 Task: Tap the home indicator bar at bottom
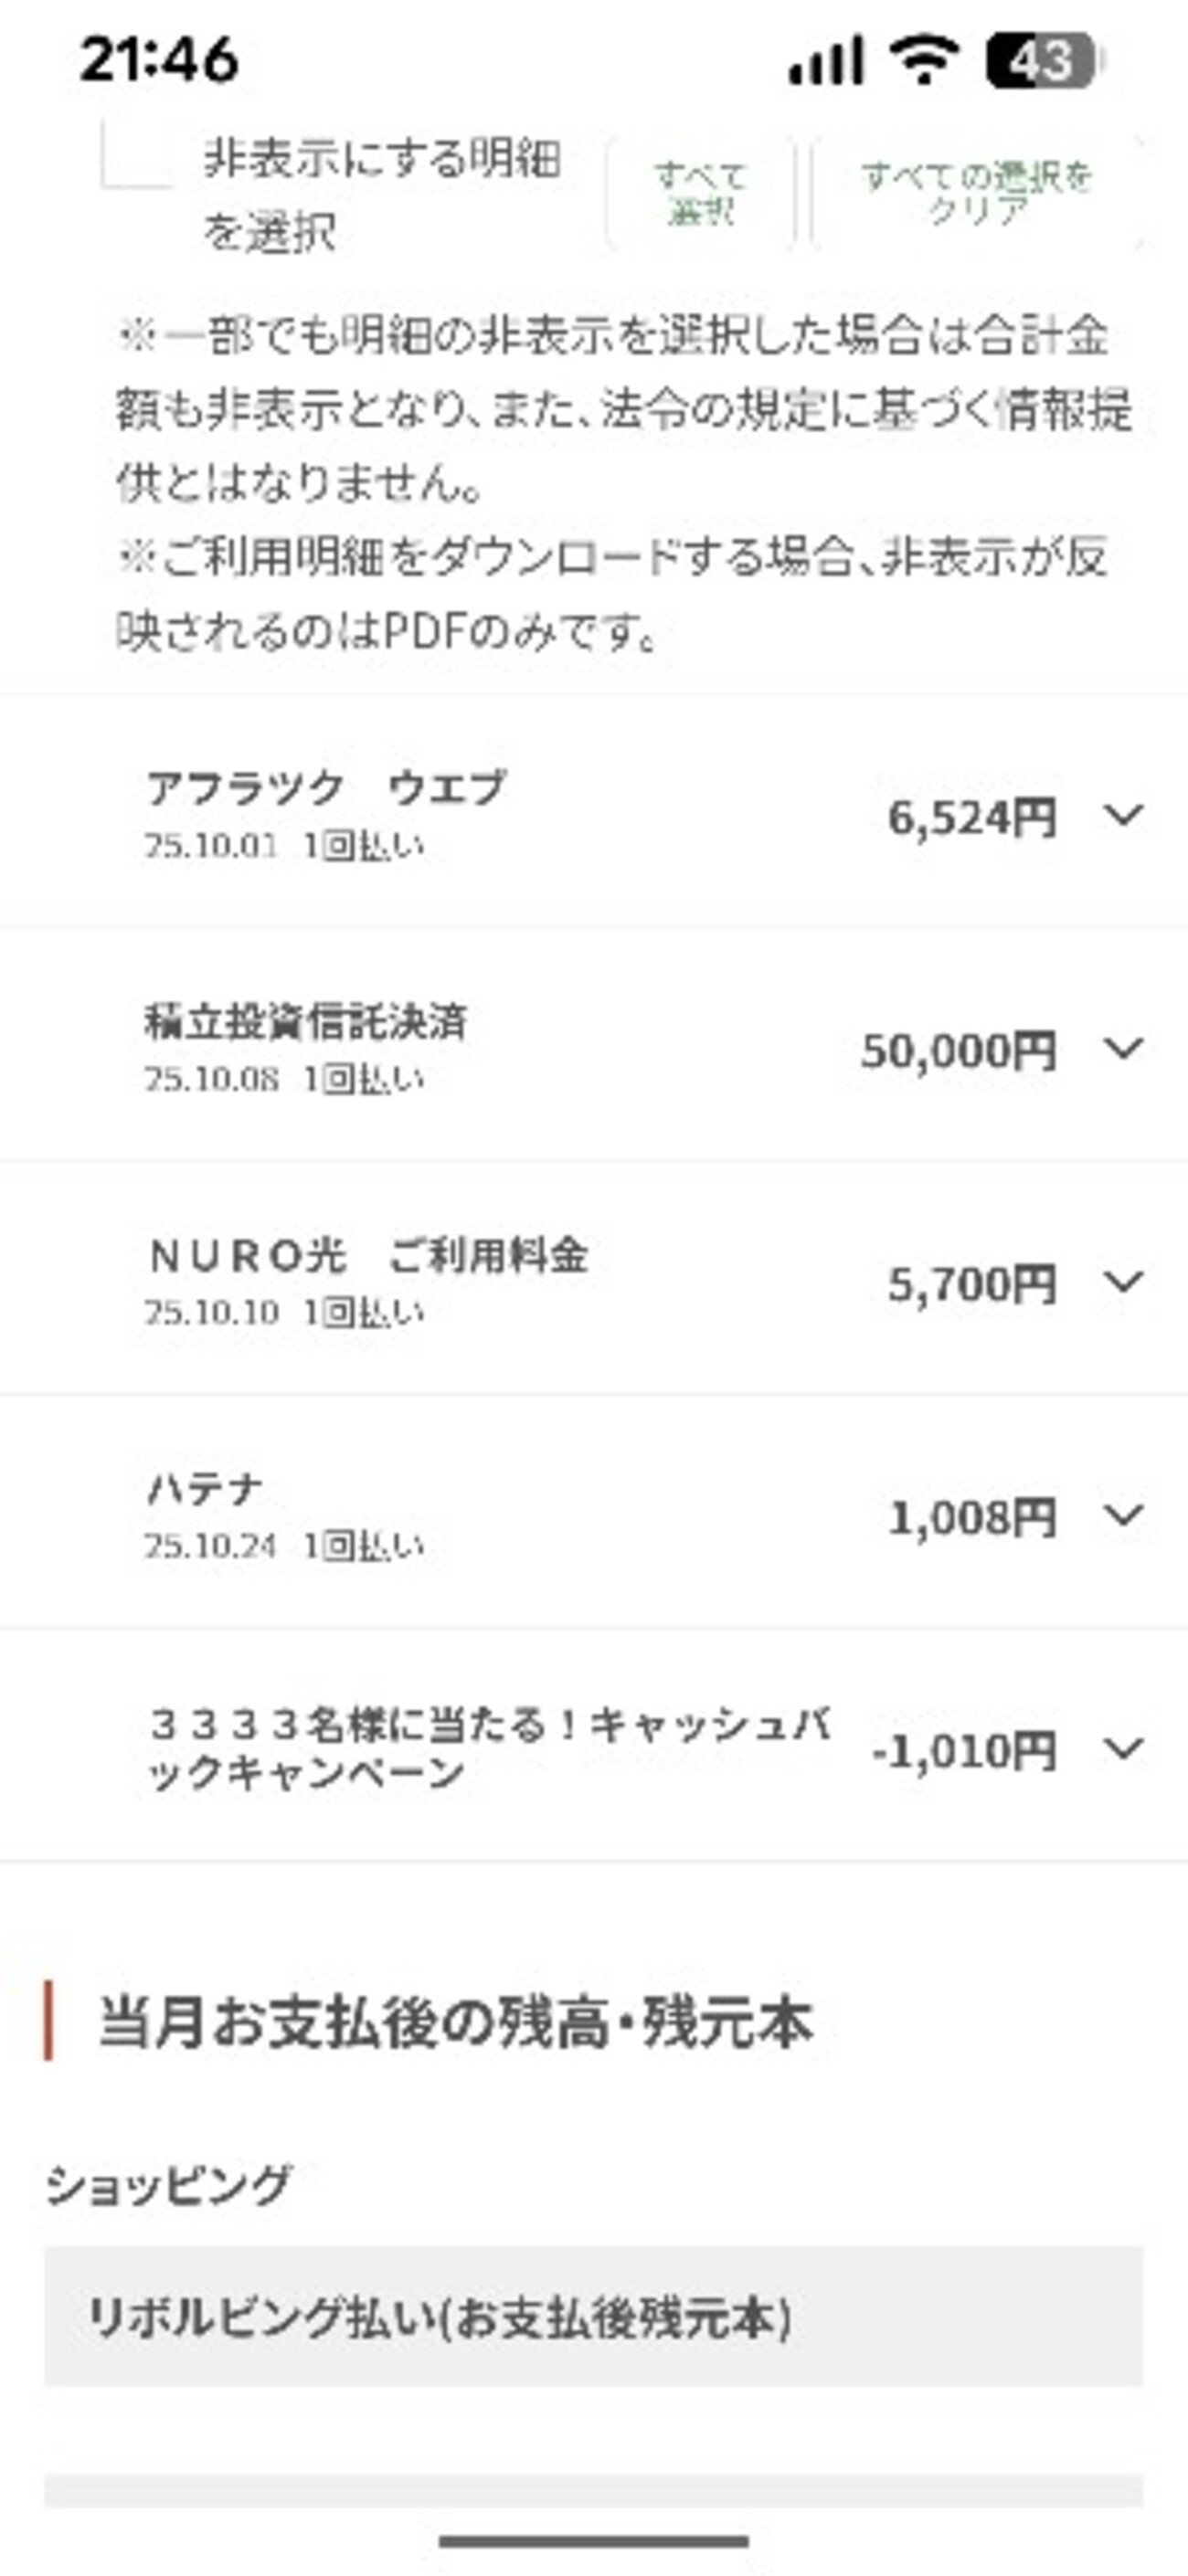pos(593,2541)
